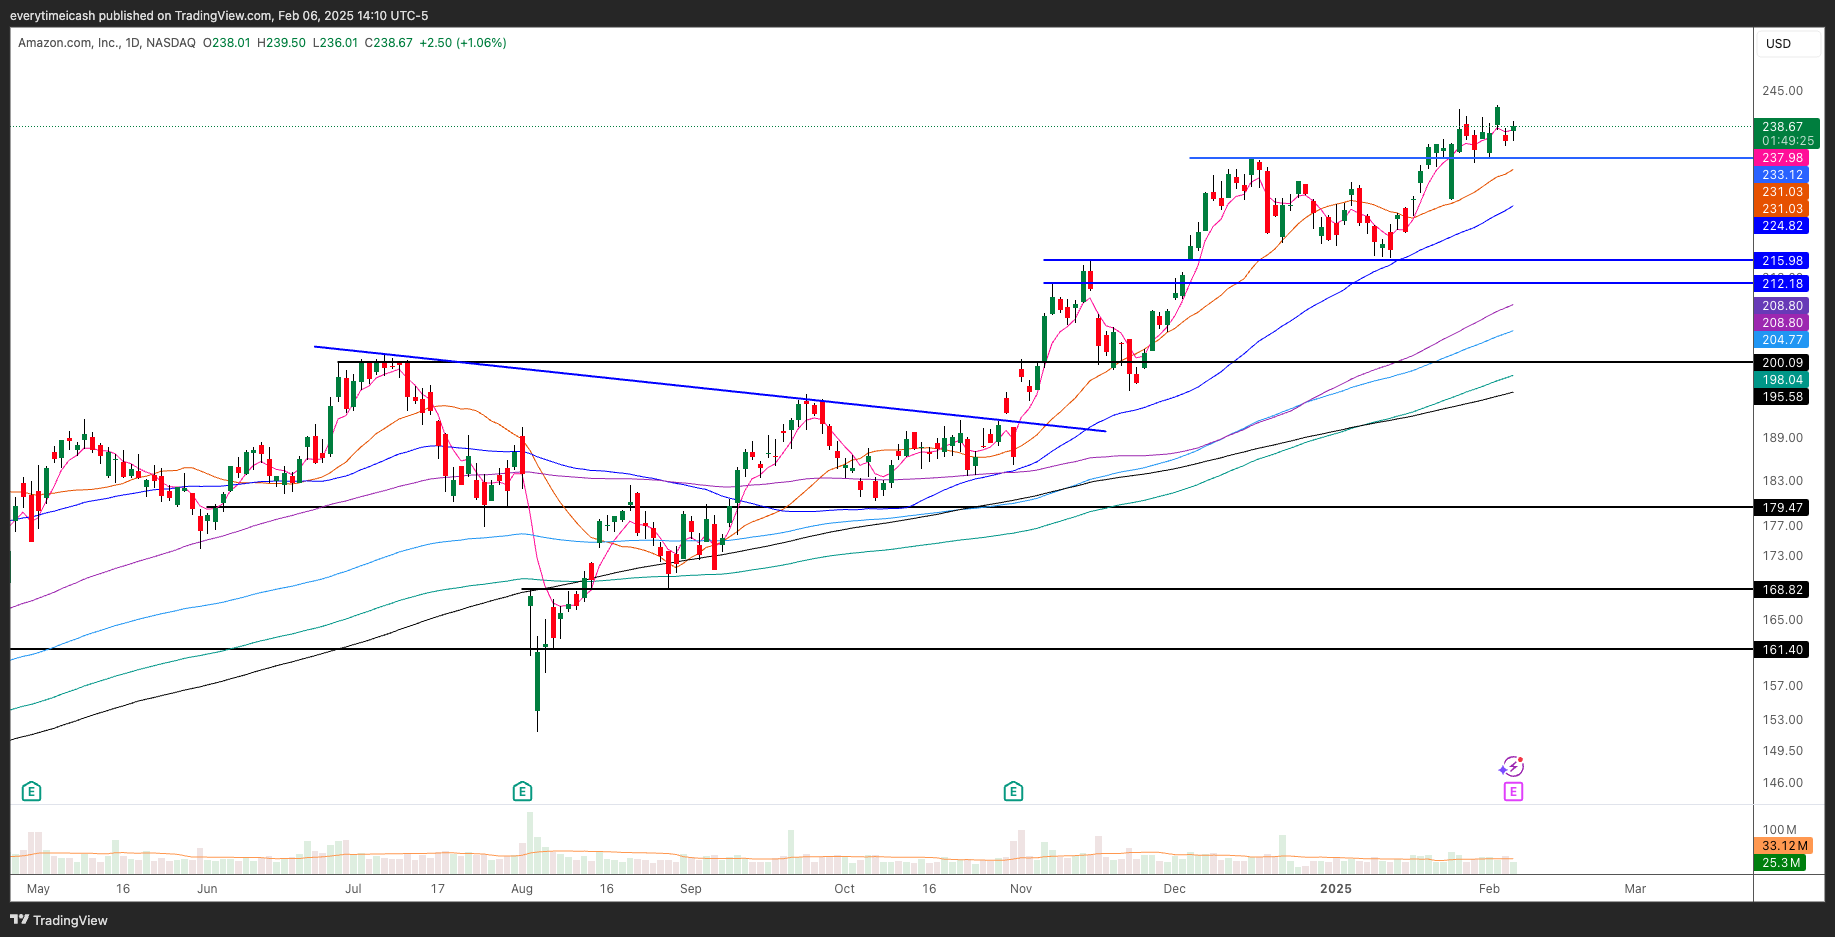This screenshot has width=1835, height=937.
Task: Click the Amazon.com, Inc. symbol title
Action: tap(69, 43)
